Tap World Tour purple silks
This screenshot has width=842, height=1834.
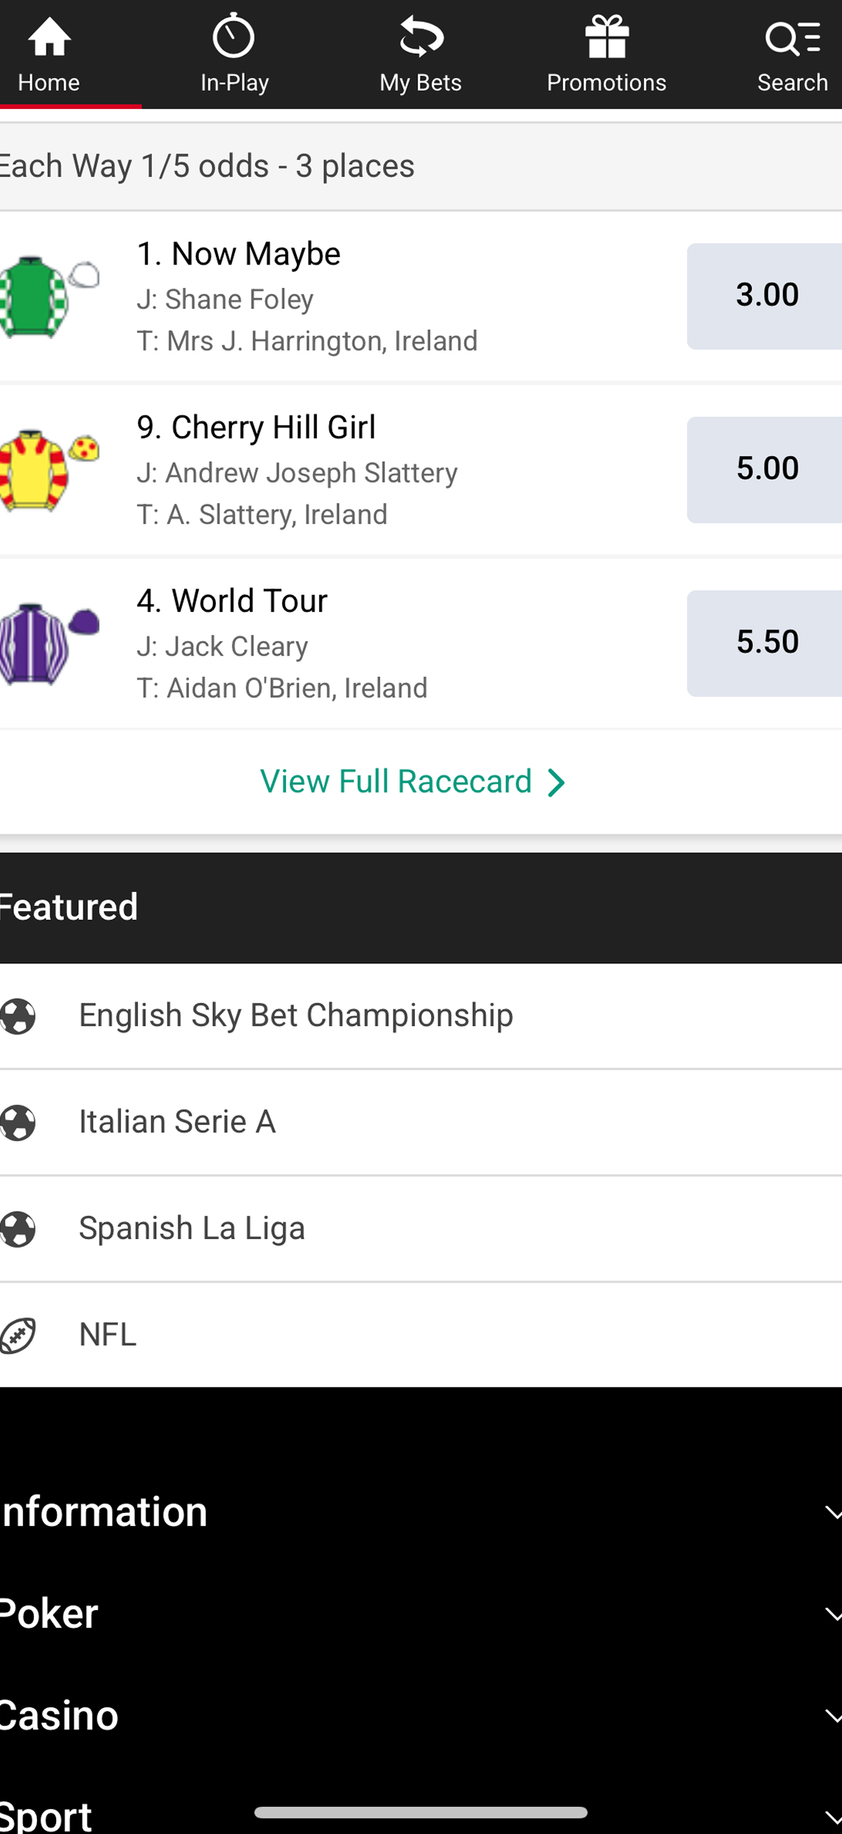(x=46, y=643)
